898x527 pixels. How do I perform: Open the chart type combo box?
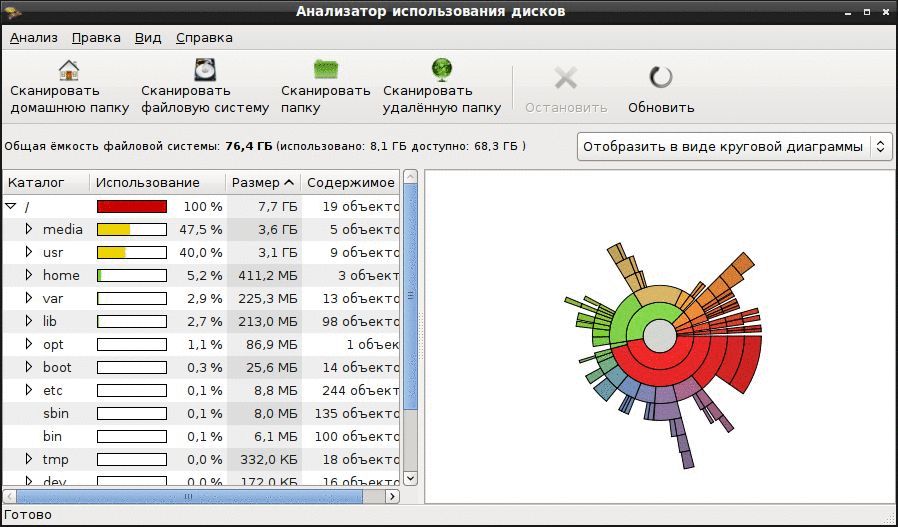point(735,147)
